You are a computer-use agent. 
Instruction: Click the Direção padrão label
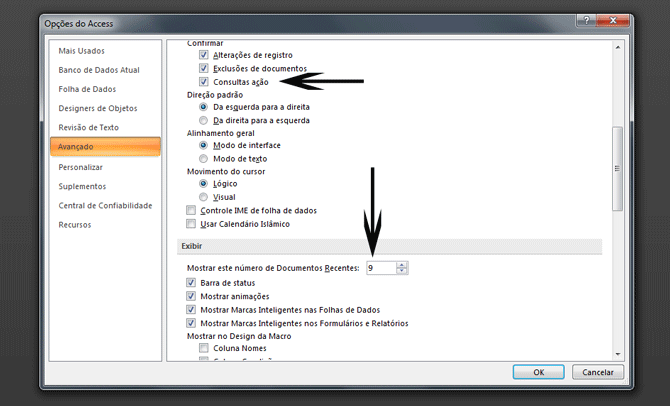click(x=215, y=95)
